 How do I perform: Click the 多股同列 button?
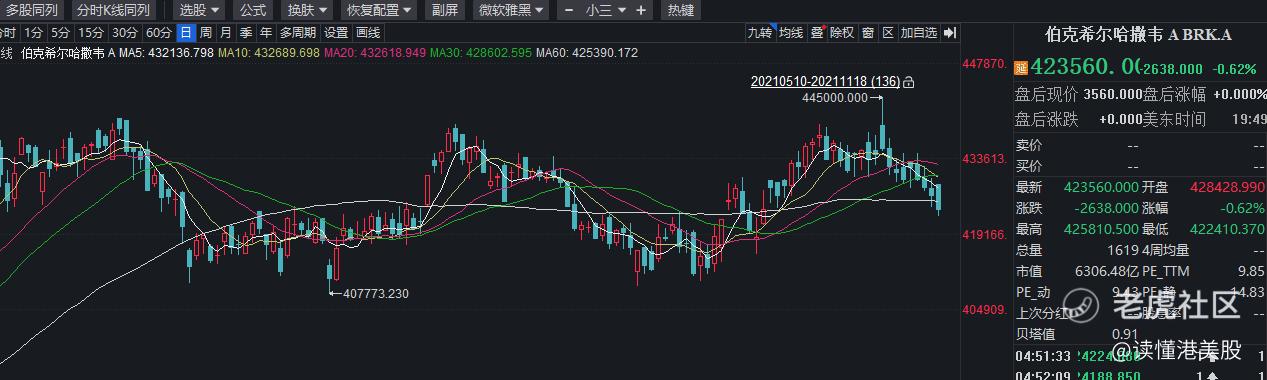point(33,10)
